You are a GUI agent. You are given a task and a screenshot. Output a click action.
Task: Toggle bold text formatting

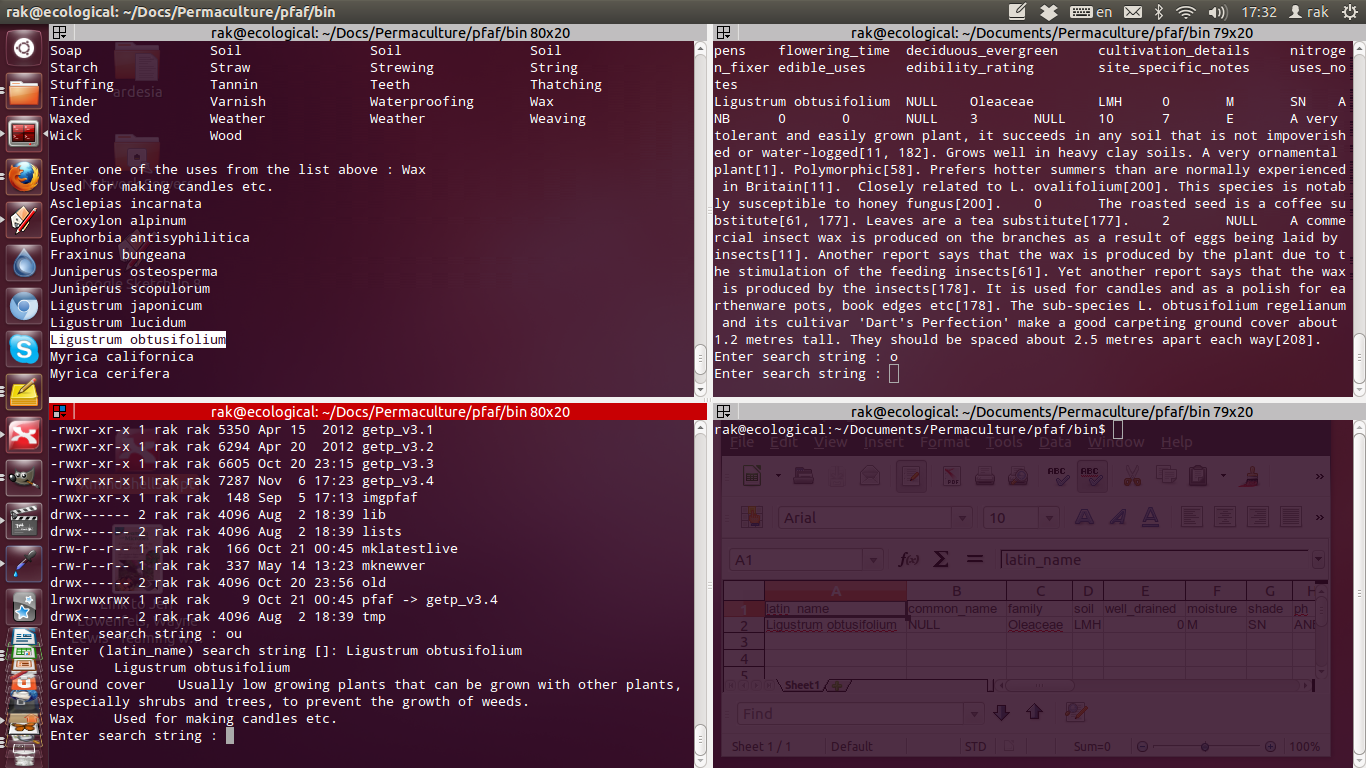1083,517
